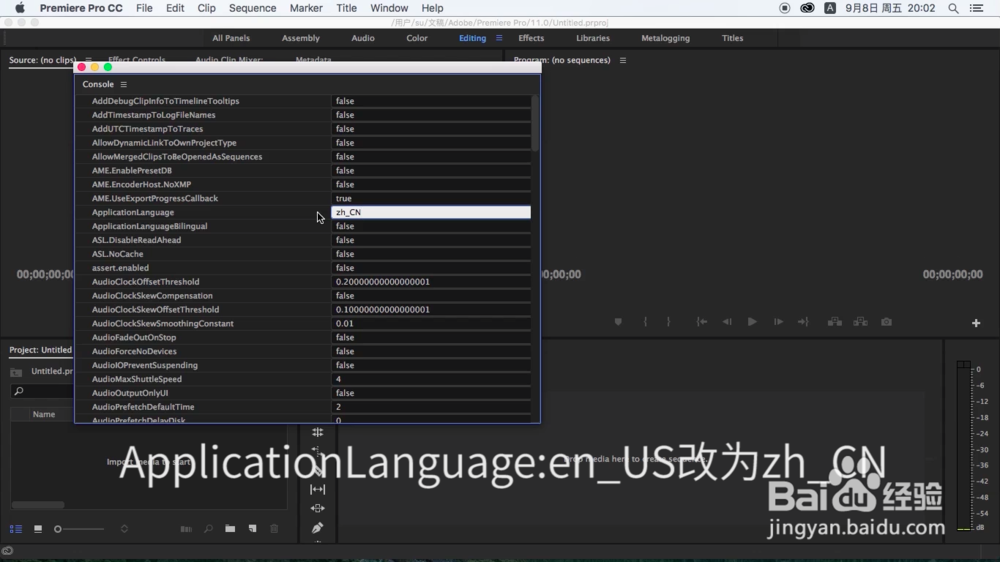
Task: Edit the ApplicationLanguage zh_CN value field
Action: tap(430, 212)
